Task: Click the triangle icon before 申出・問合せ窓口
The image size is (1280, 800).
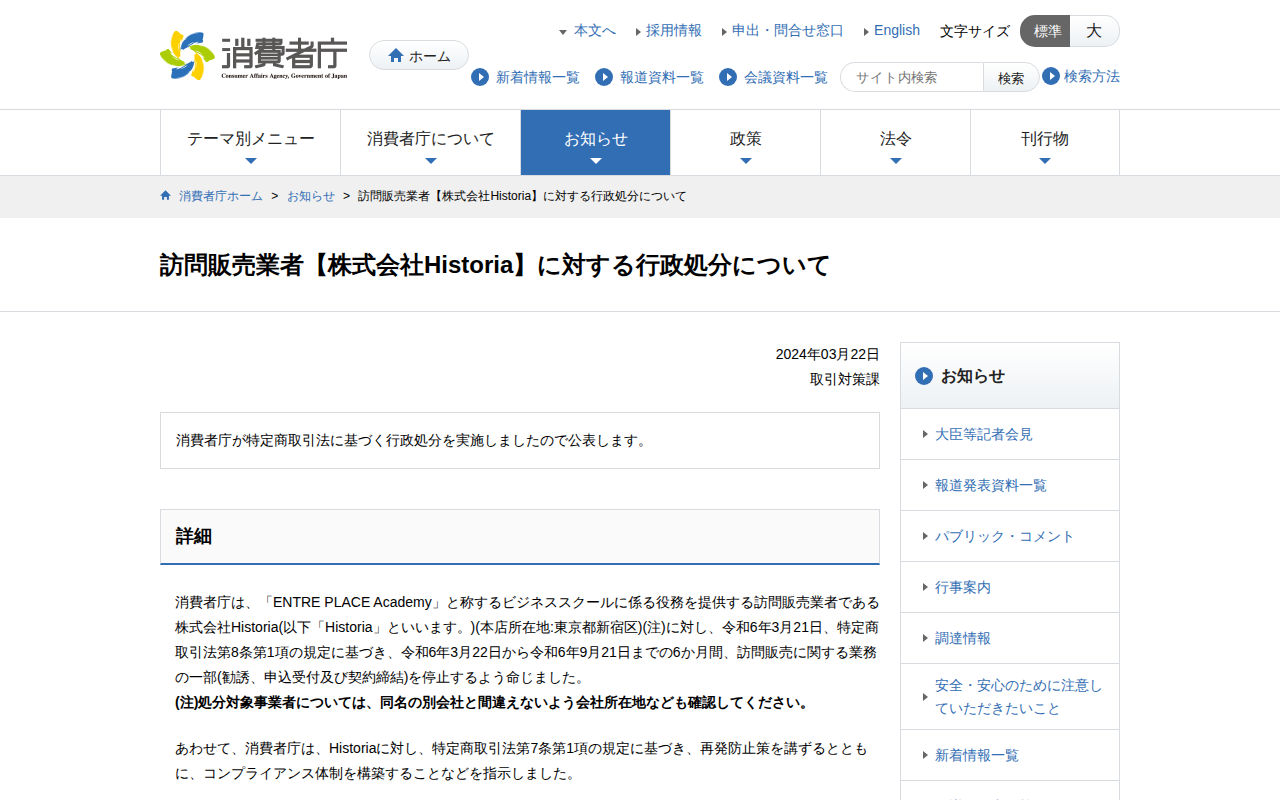Action: pyautogui.click(x=724, y=32)
